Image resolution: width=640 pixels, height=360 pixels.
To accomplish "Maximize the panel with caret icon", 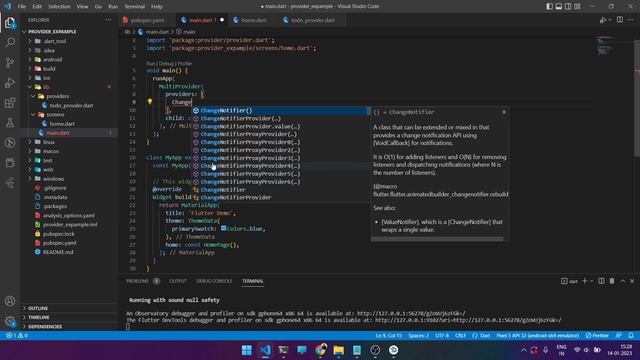I will coord(622,281).
